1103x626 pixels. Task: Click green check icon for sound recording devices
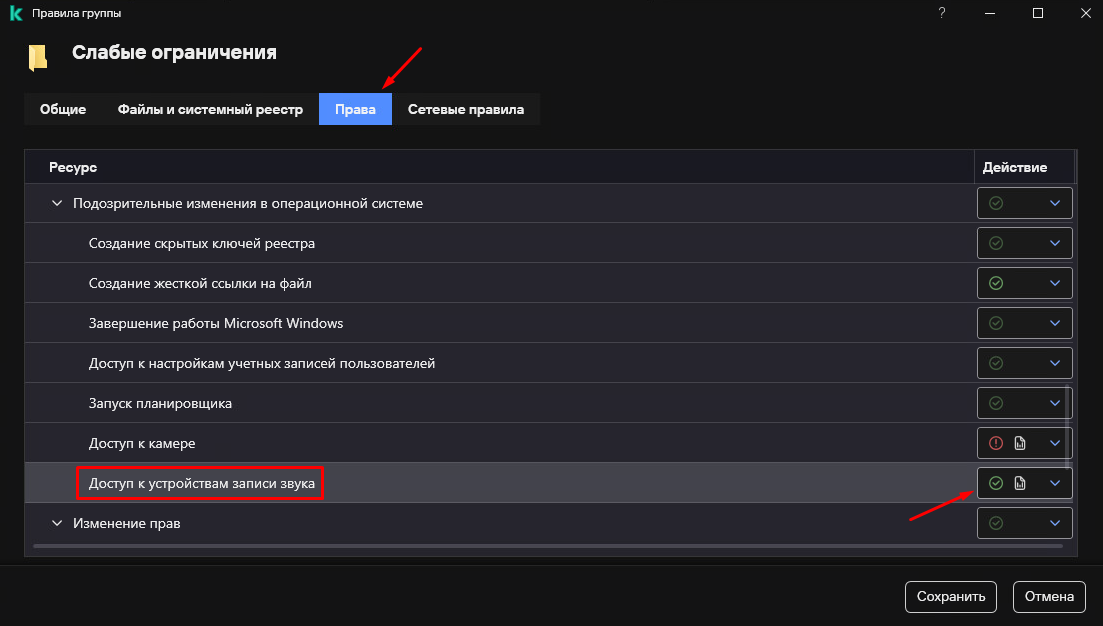[x=995, y=483]
